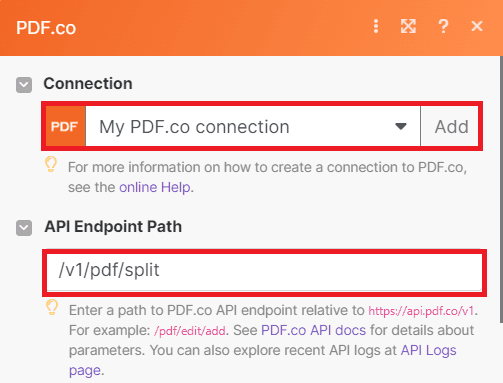Collapse the Connection section chevron

[x=24, y=85]
